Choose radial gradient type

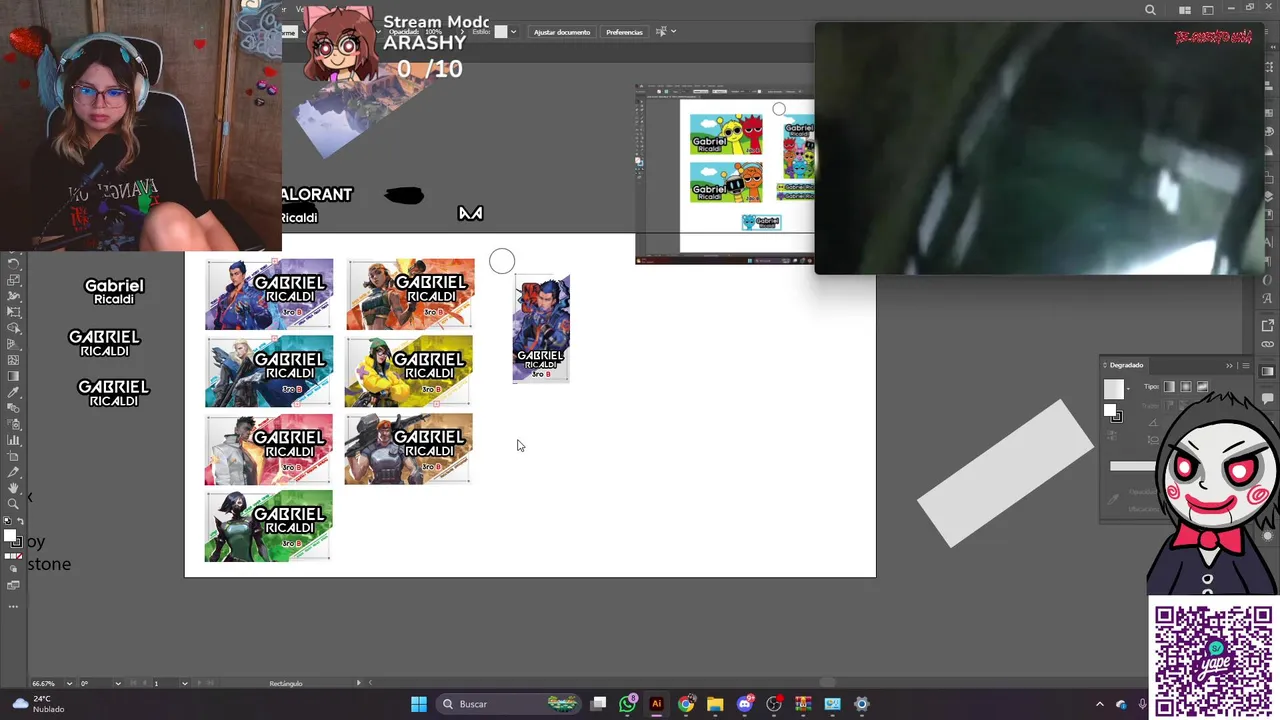(x=1186, y=387)
